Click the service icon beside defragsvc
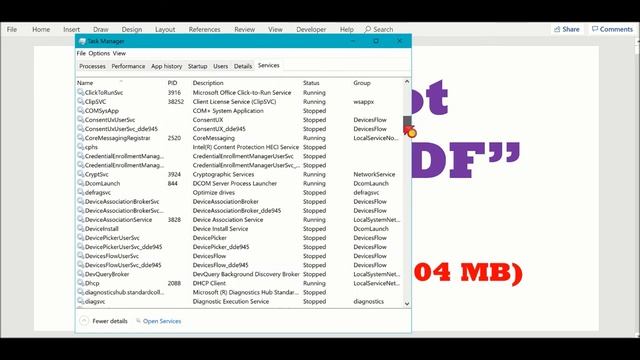 80,192
